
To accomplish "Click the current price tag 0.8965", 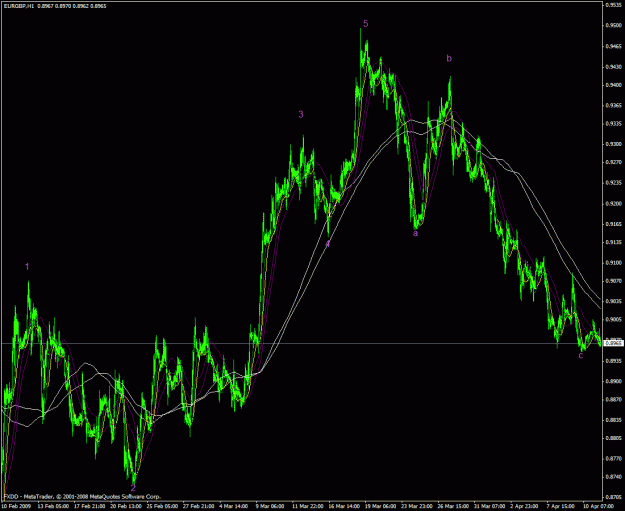I will click(x=614, y=343).
